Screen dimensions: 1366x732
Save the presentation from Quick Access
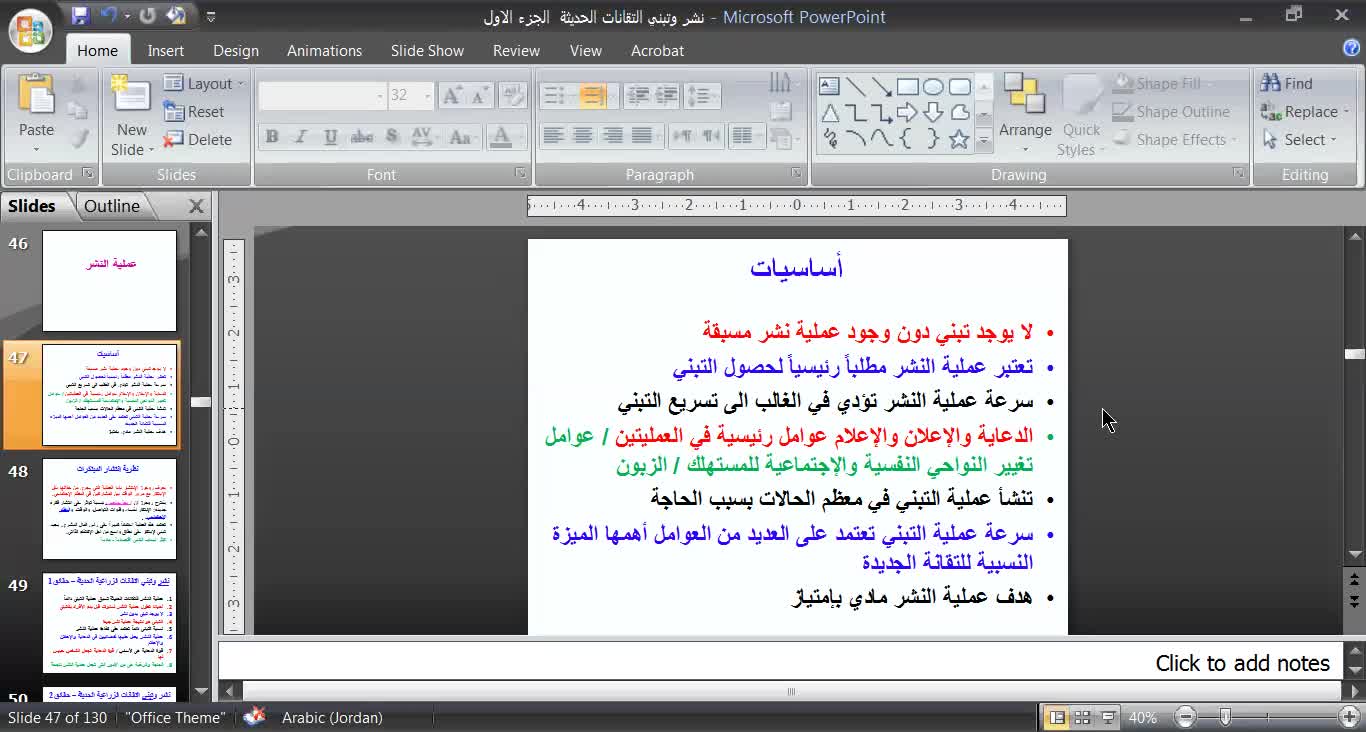pos(80,16)
